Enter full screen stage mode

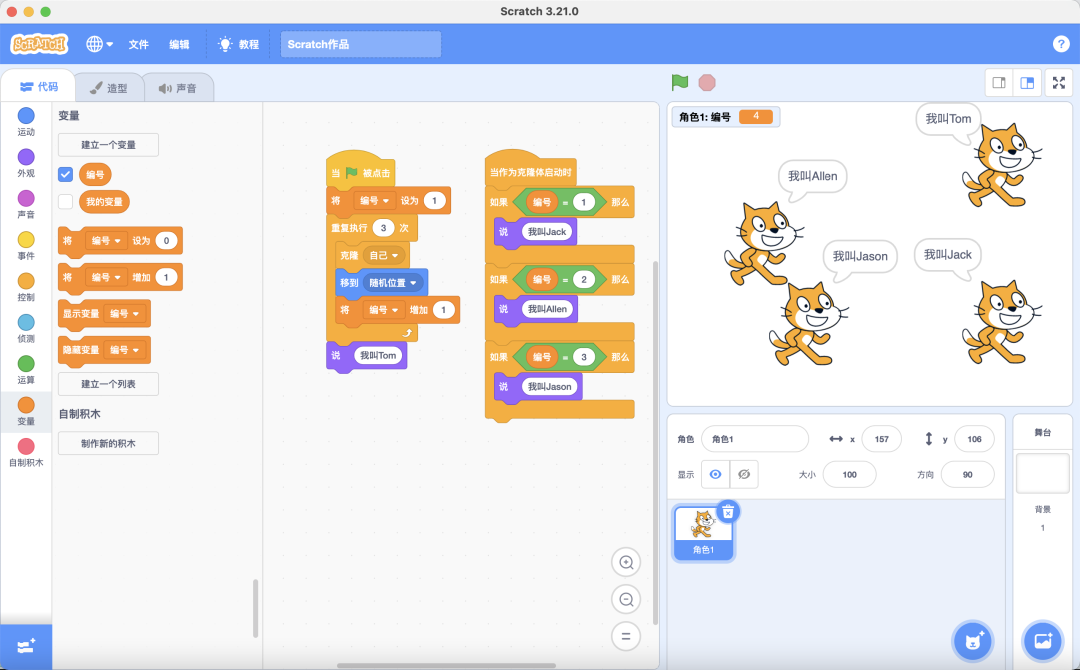tap(1059, 83)
